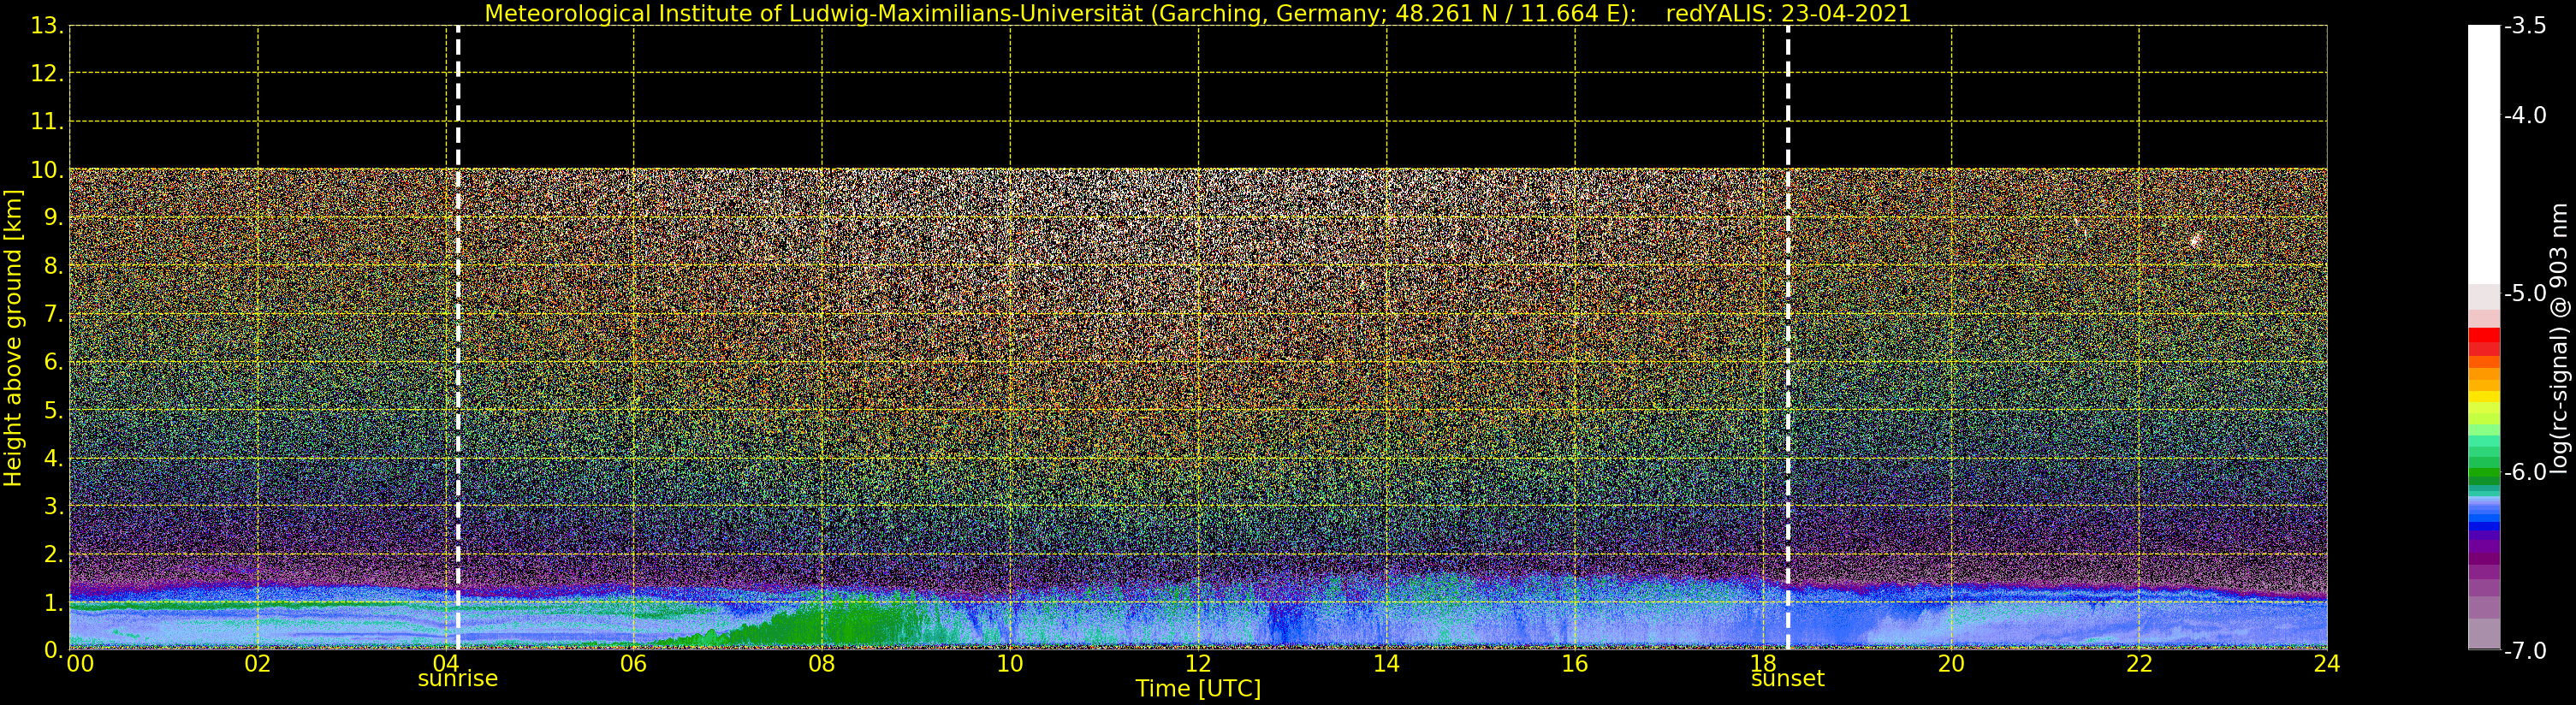
Task: Click the "3." height axis tick label
Action: click(54, 506)
